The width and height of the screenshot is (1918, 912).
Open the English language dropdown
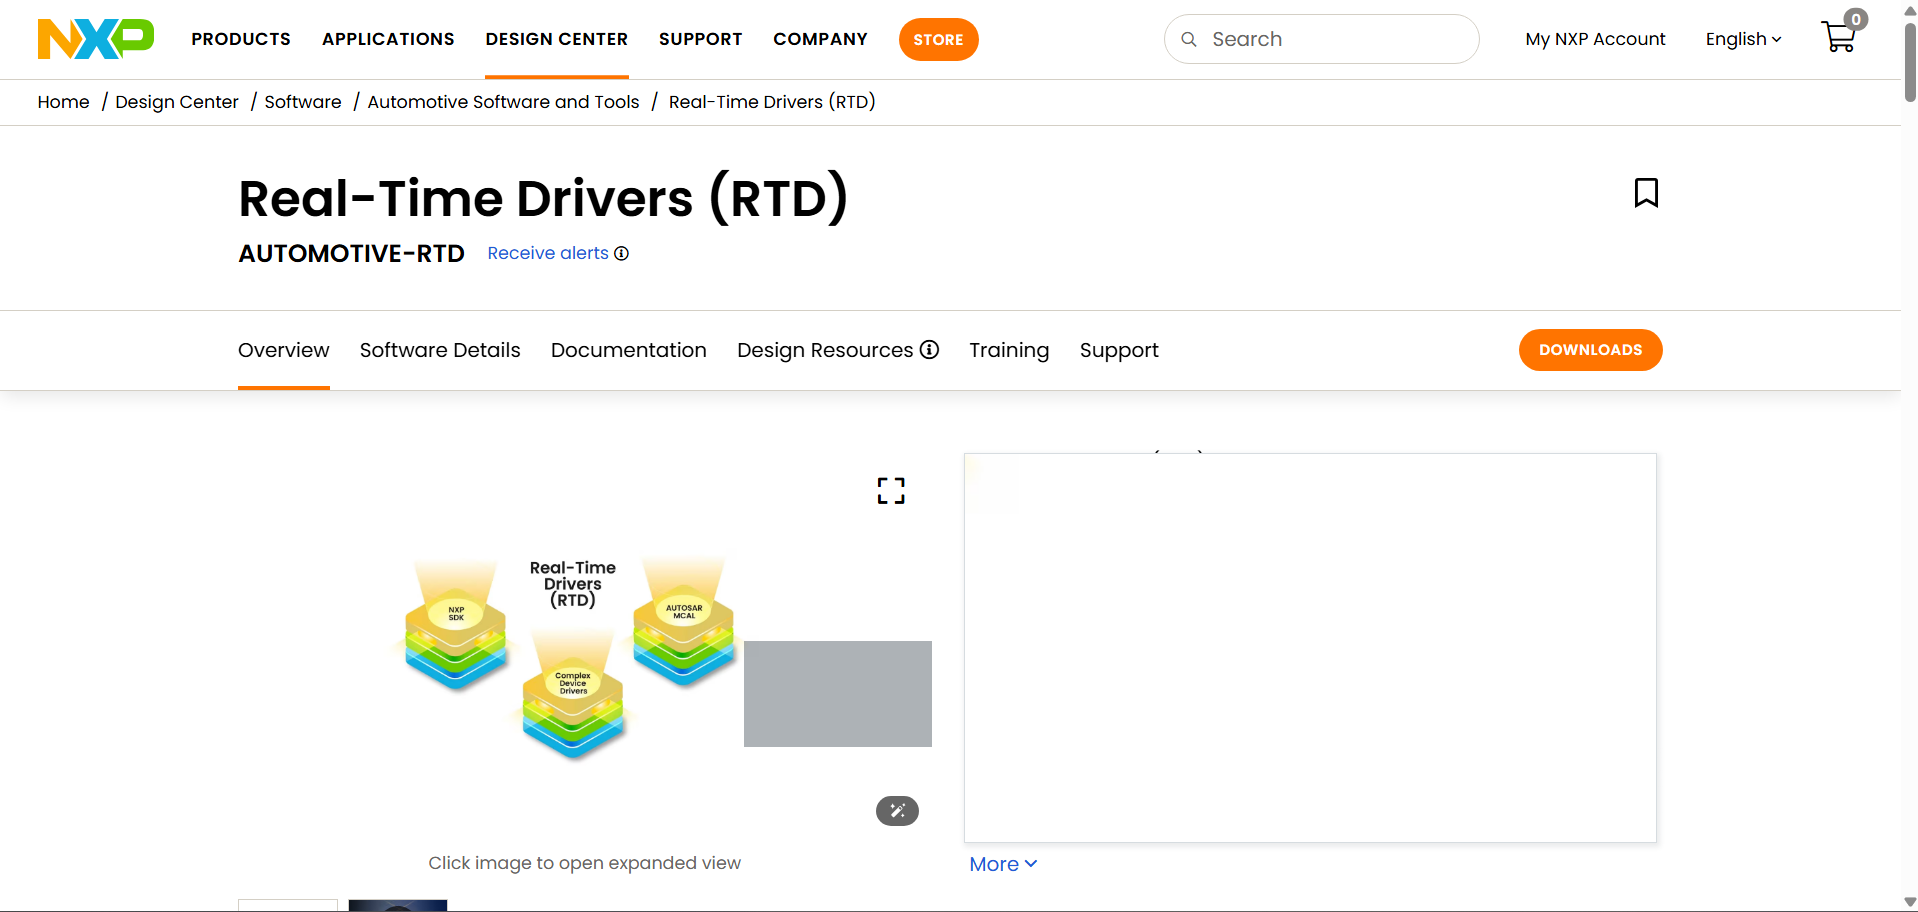tap(1743, 39)
